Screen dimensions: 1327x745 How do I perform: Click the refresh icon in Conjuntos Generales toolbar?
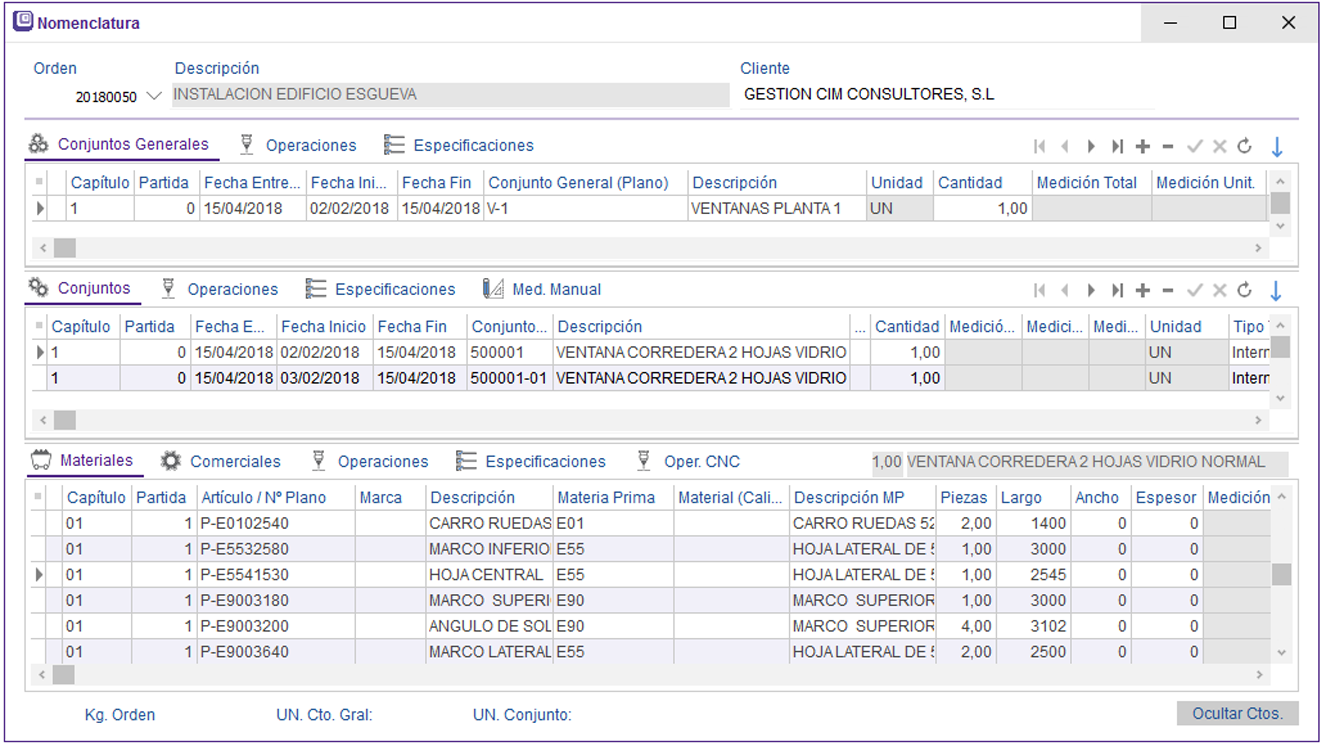[x=1244, y=147]
